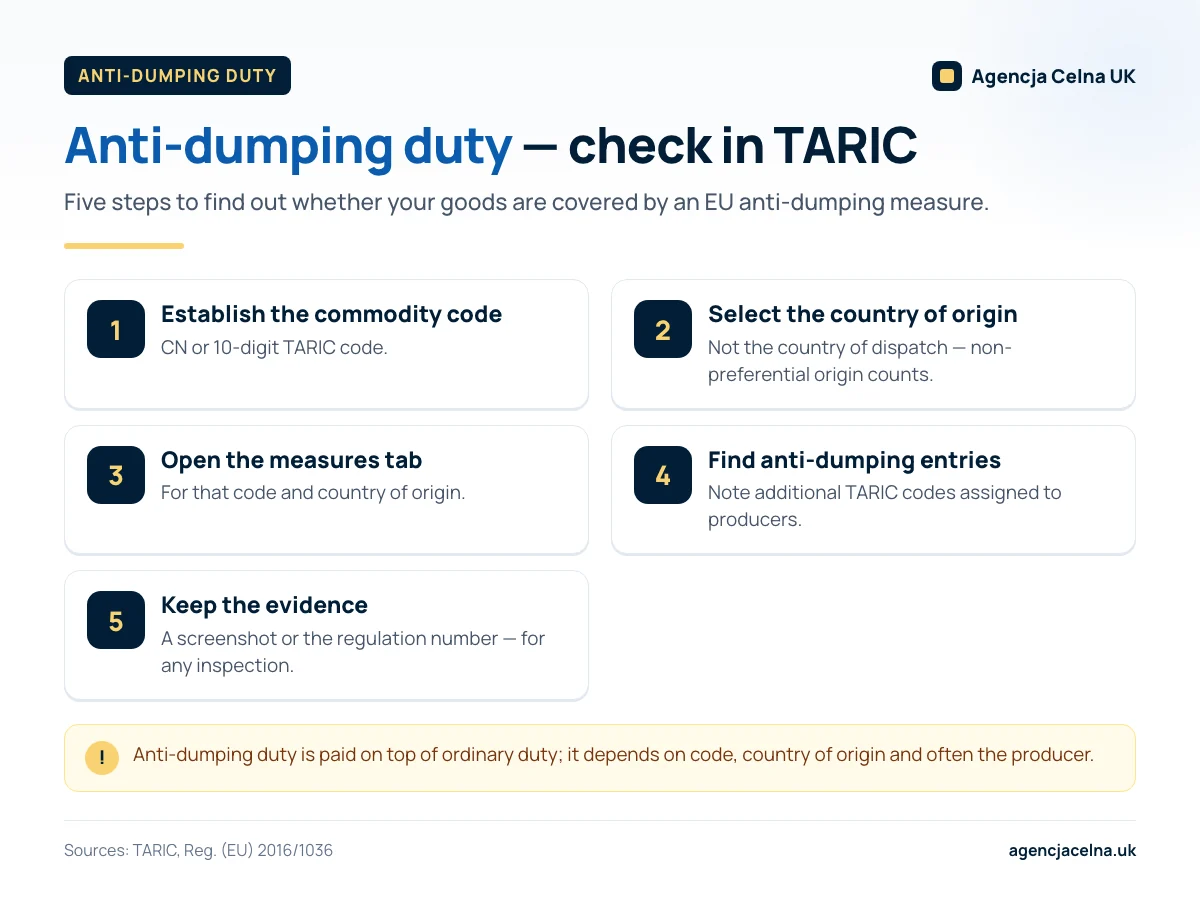Click the exclamation warning icon
This screenshot has height=901, width=1200.
click(102, 757)
